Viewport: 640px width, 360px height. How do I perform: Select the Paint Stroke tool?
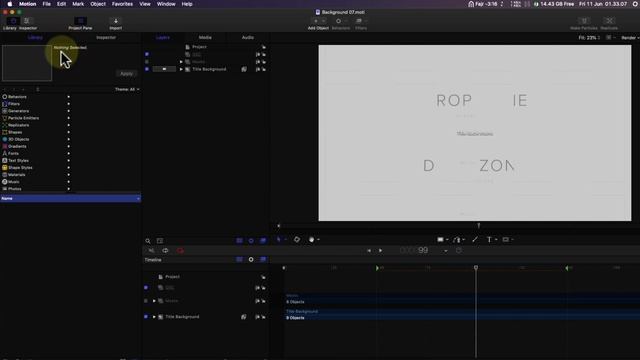click(475, 240)
